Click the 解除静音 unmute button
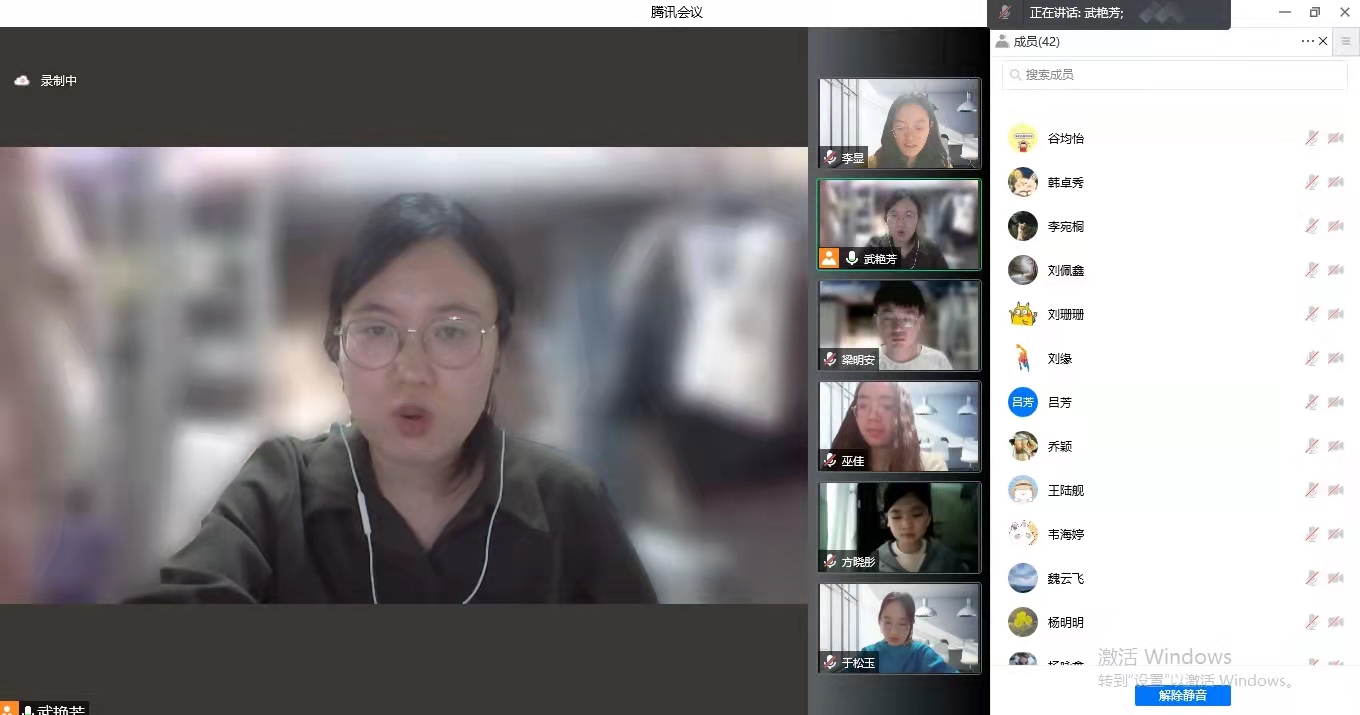This screenshot has height=715, width=1360. [x=1182, y=695]
